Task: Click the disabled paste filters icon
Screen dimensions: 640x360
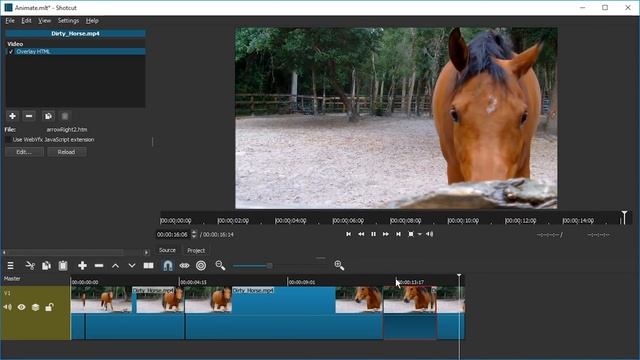Action: tap(64, 116)
